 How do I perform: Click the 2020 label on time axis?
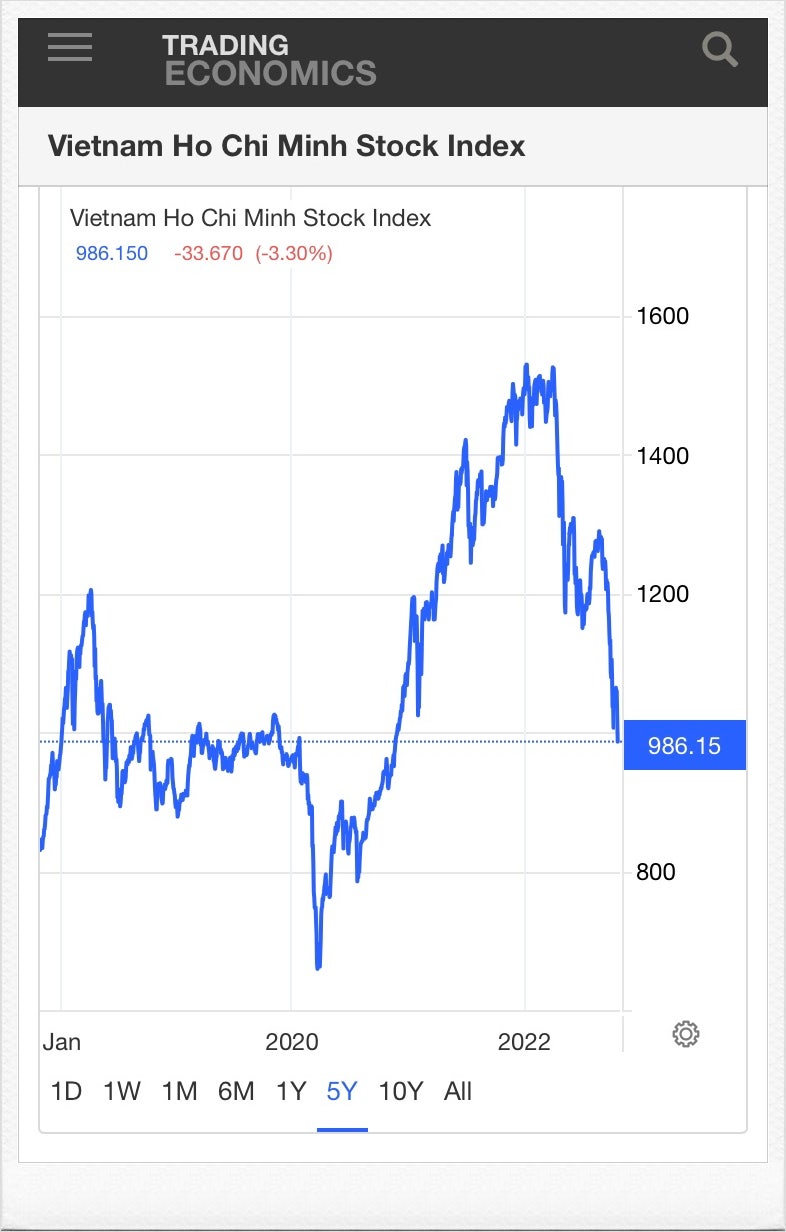click(x=292, y=1042)
